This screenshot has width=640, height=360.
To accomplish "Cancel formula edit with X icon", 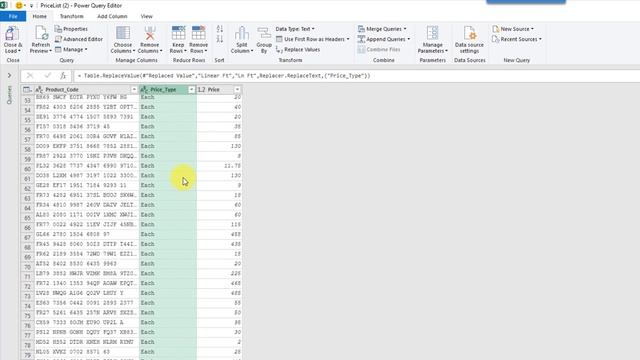I will pos(29,76).
